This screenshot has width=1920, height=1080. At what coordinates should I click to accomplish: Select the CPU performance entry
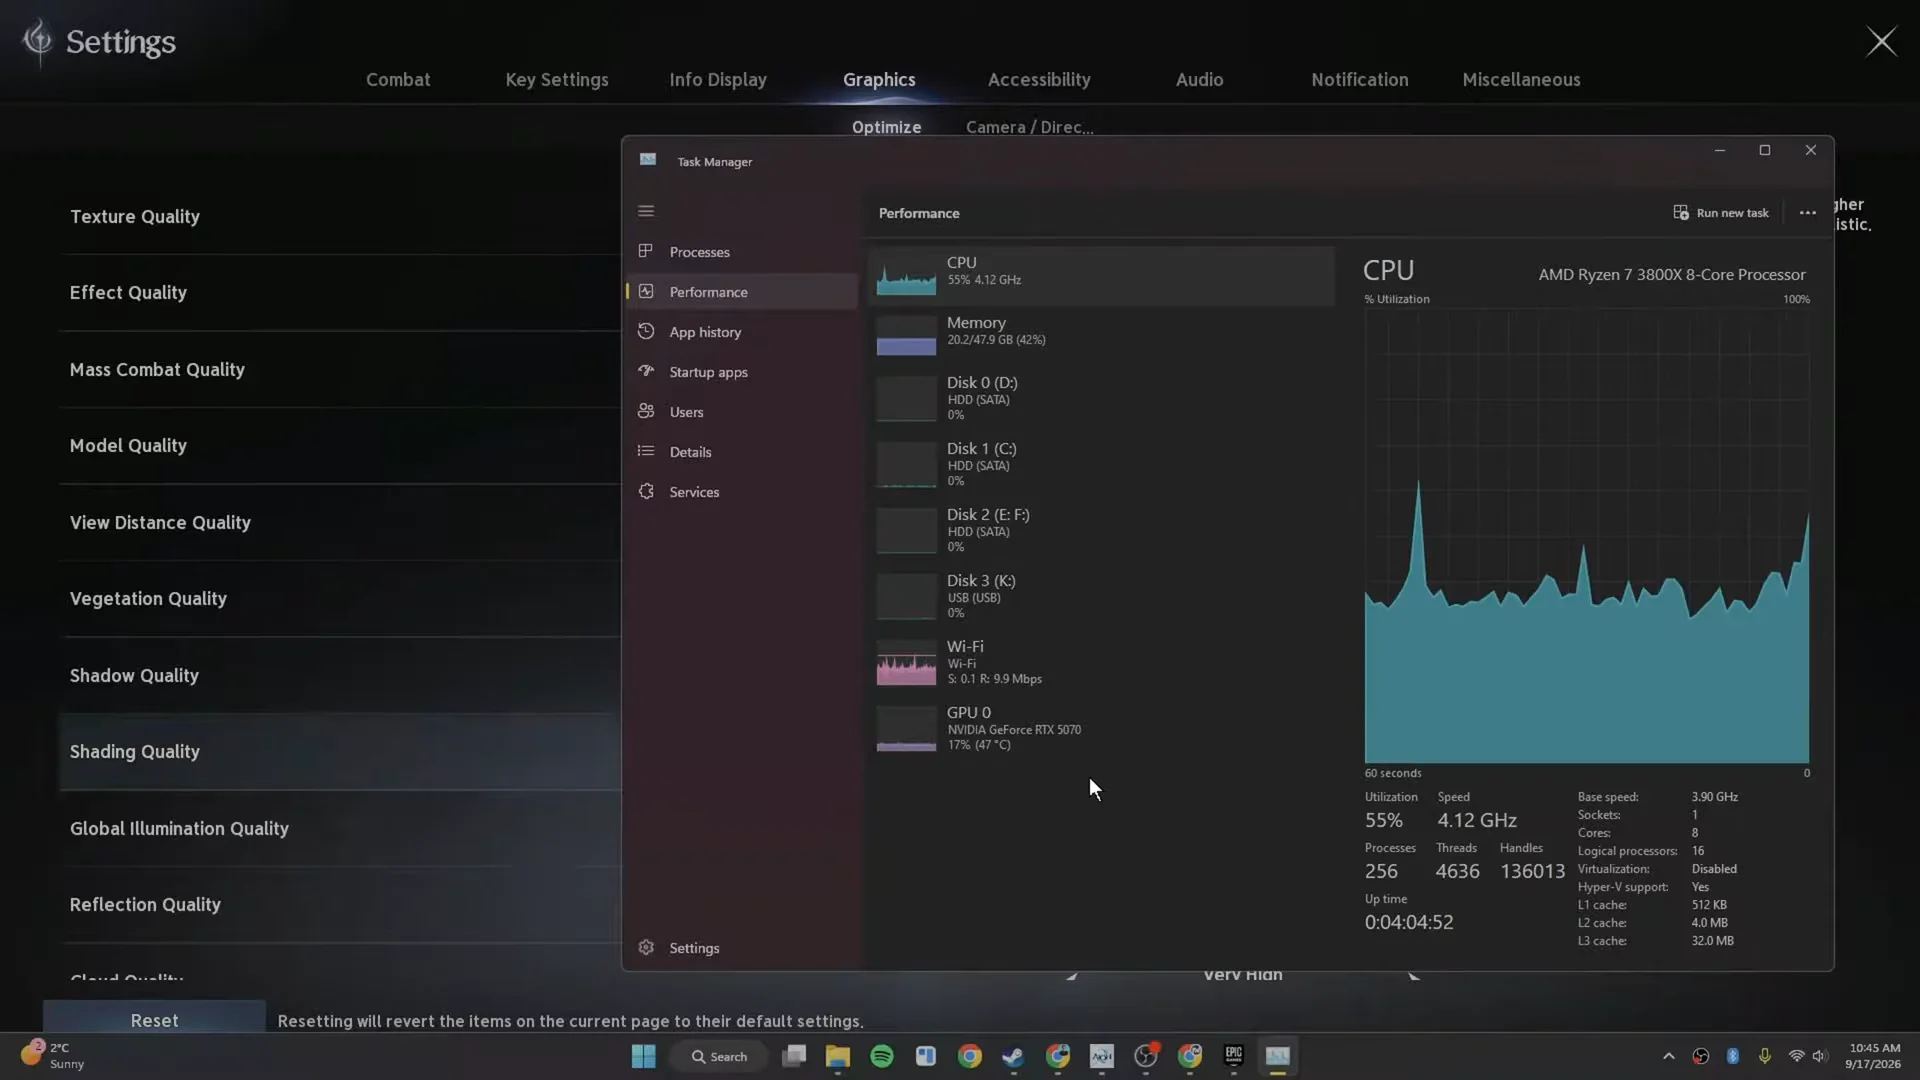point(1102,275)
